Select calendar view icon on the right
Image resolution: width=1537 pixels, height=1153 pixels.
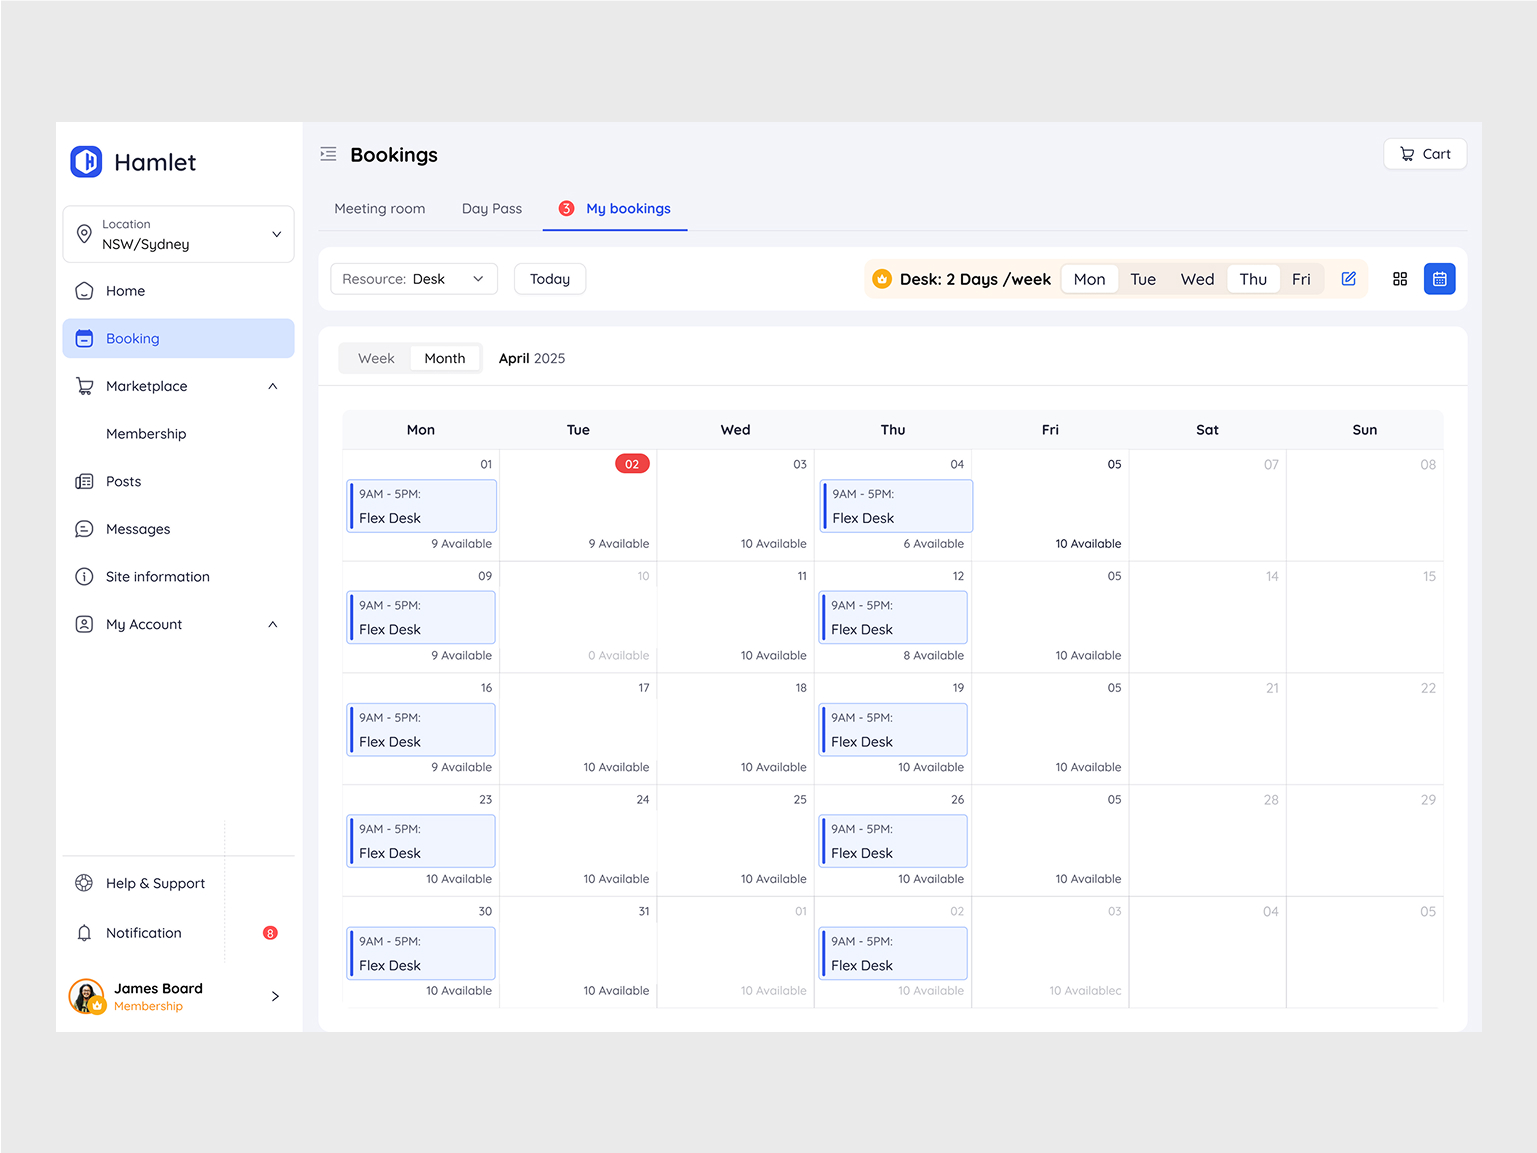[1439, 278]
